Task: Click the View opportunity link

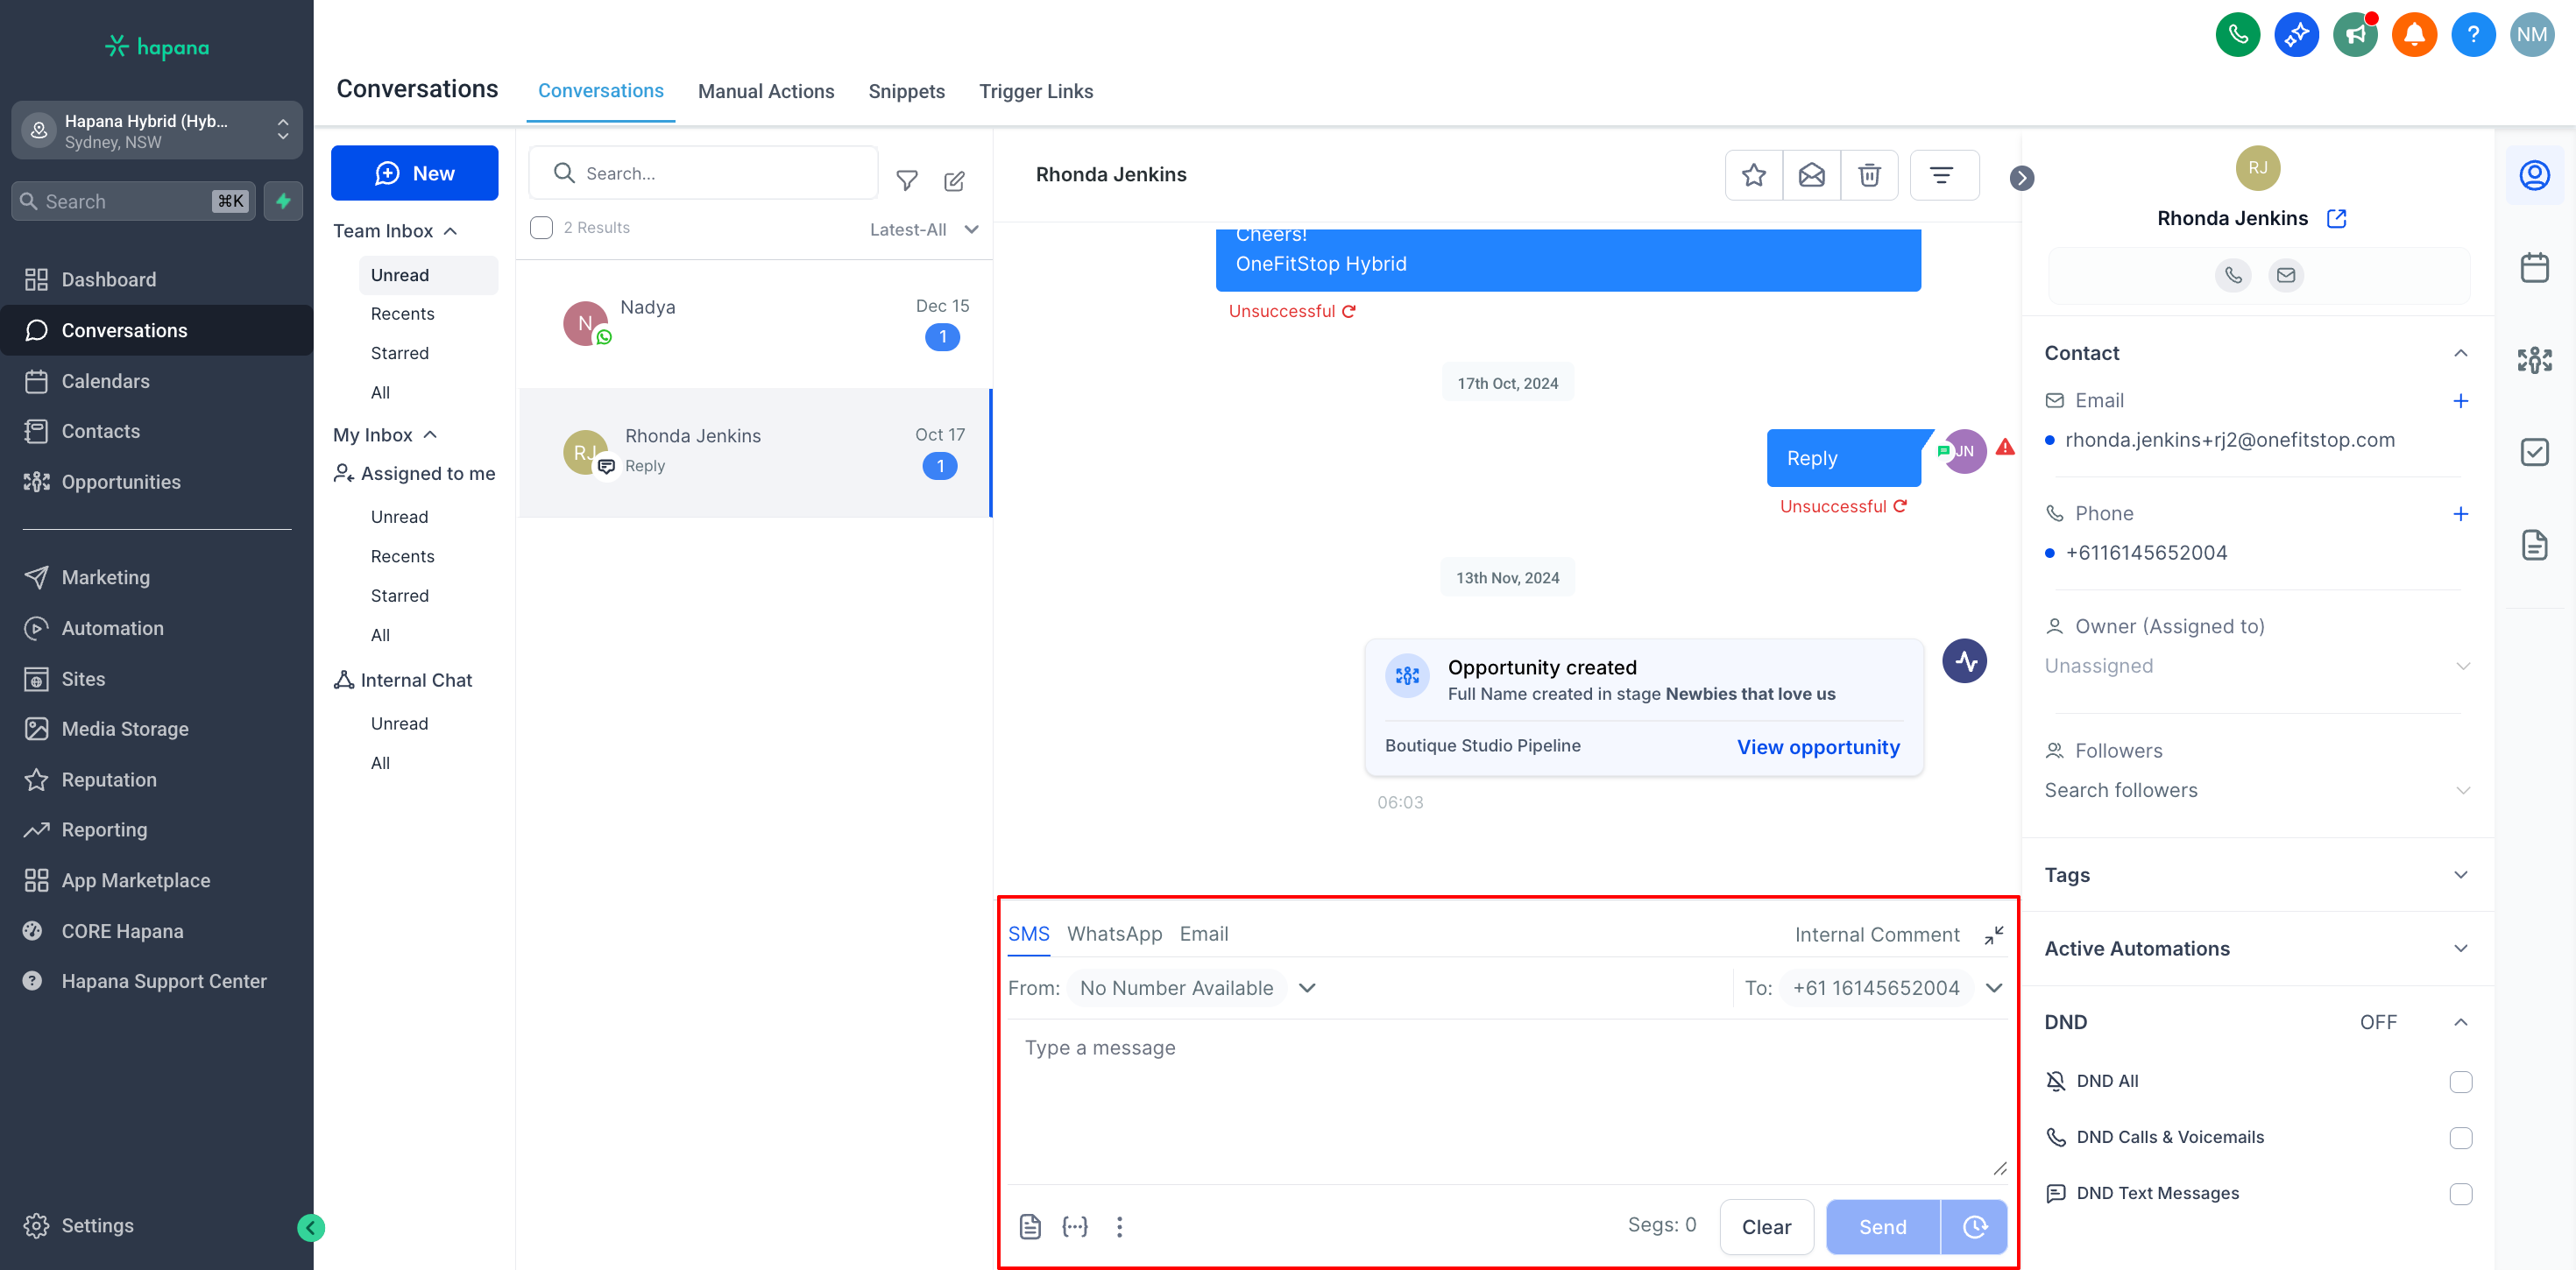Action: (x=1817, y=747)
